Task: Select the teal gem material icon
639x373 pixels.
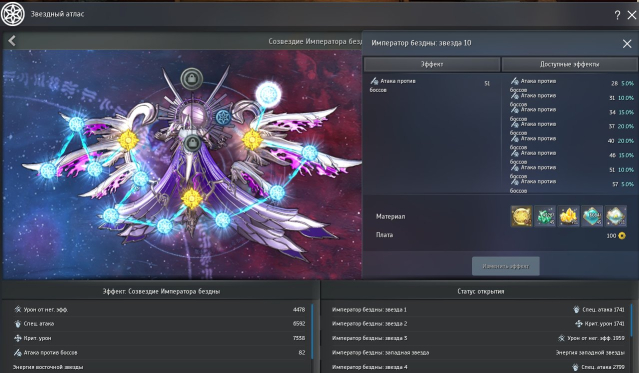Action: pyautogui.click(x=592, y=216)
